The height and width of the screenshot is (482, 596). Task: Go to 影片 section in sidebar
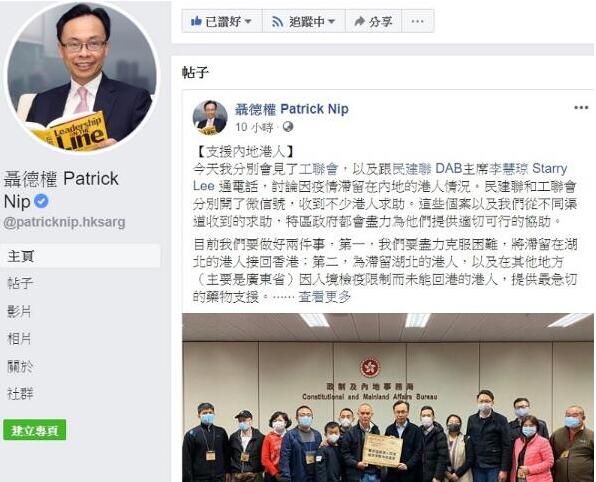pos(19,311)
